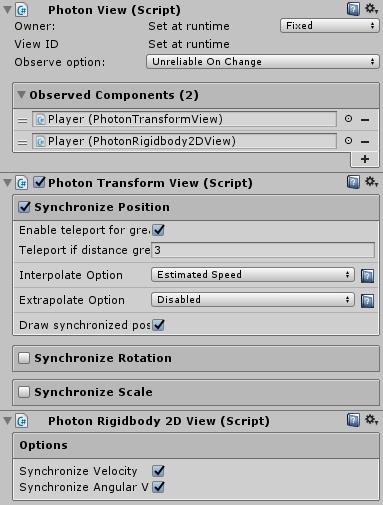Enable Synchronize Rotation checkbox
This screenshot has height=505, width=383.
coord(24,358)
